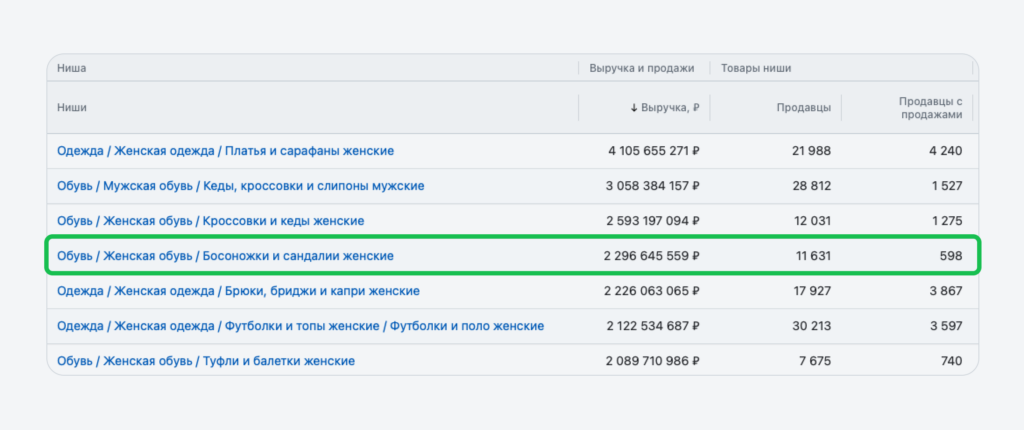1024x430 pixels.
Task: Select the revenue cell 4 105 655 271 ₽
Action: (653, 151)
